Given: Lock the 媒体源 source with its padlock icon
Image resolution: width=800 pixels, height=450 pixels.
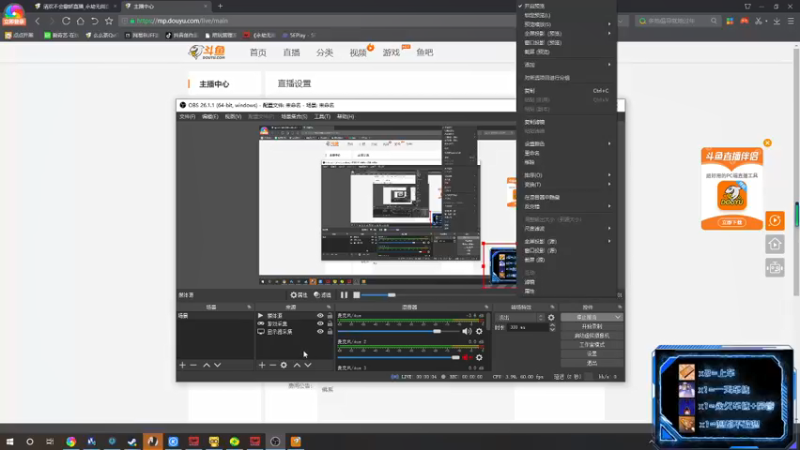Looking at the screenshot, I should (x=330, y=316).
